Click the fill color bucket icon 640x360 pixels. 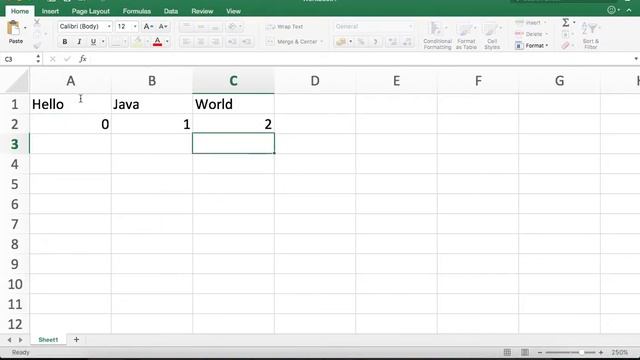point(138,42)
